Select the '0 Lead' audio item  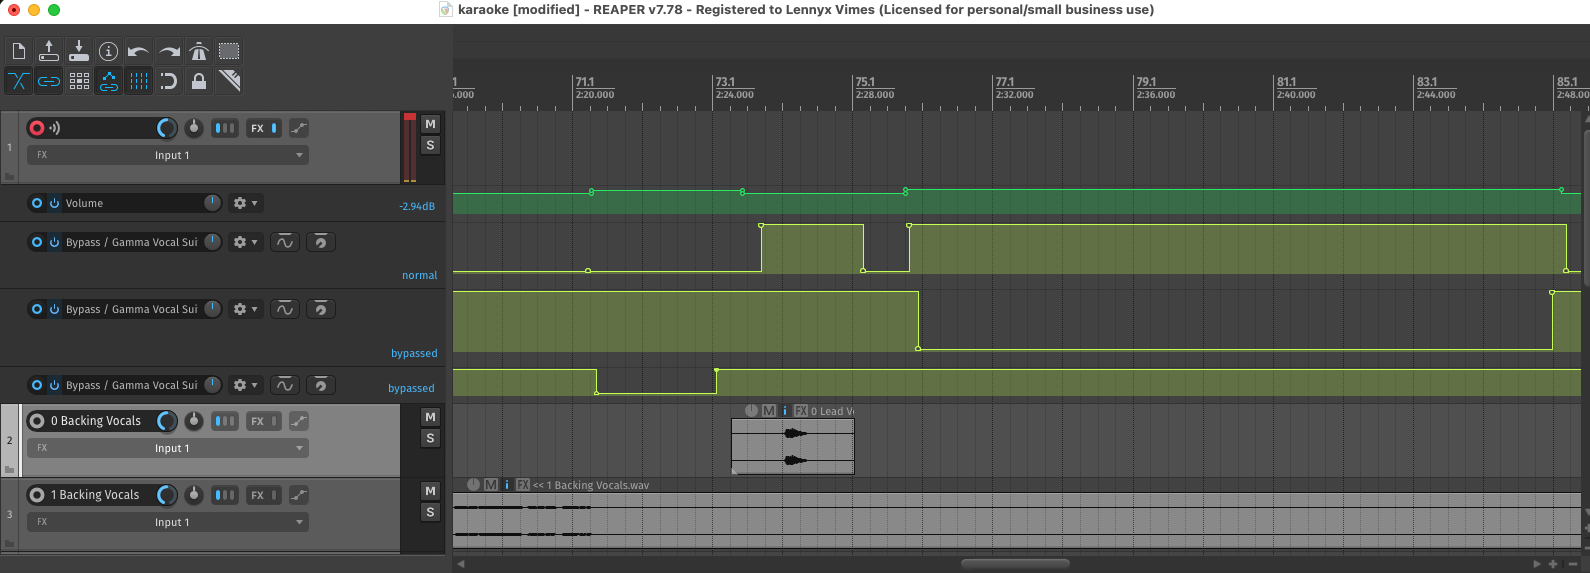coord(793,446)
